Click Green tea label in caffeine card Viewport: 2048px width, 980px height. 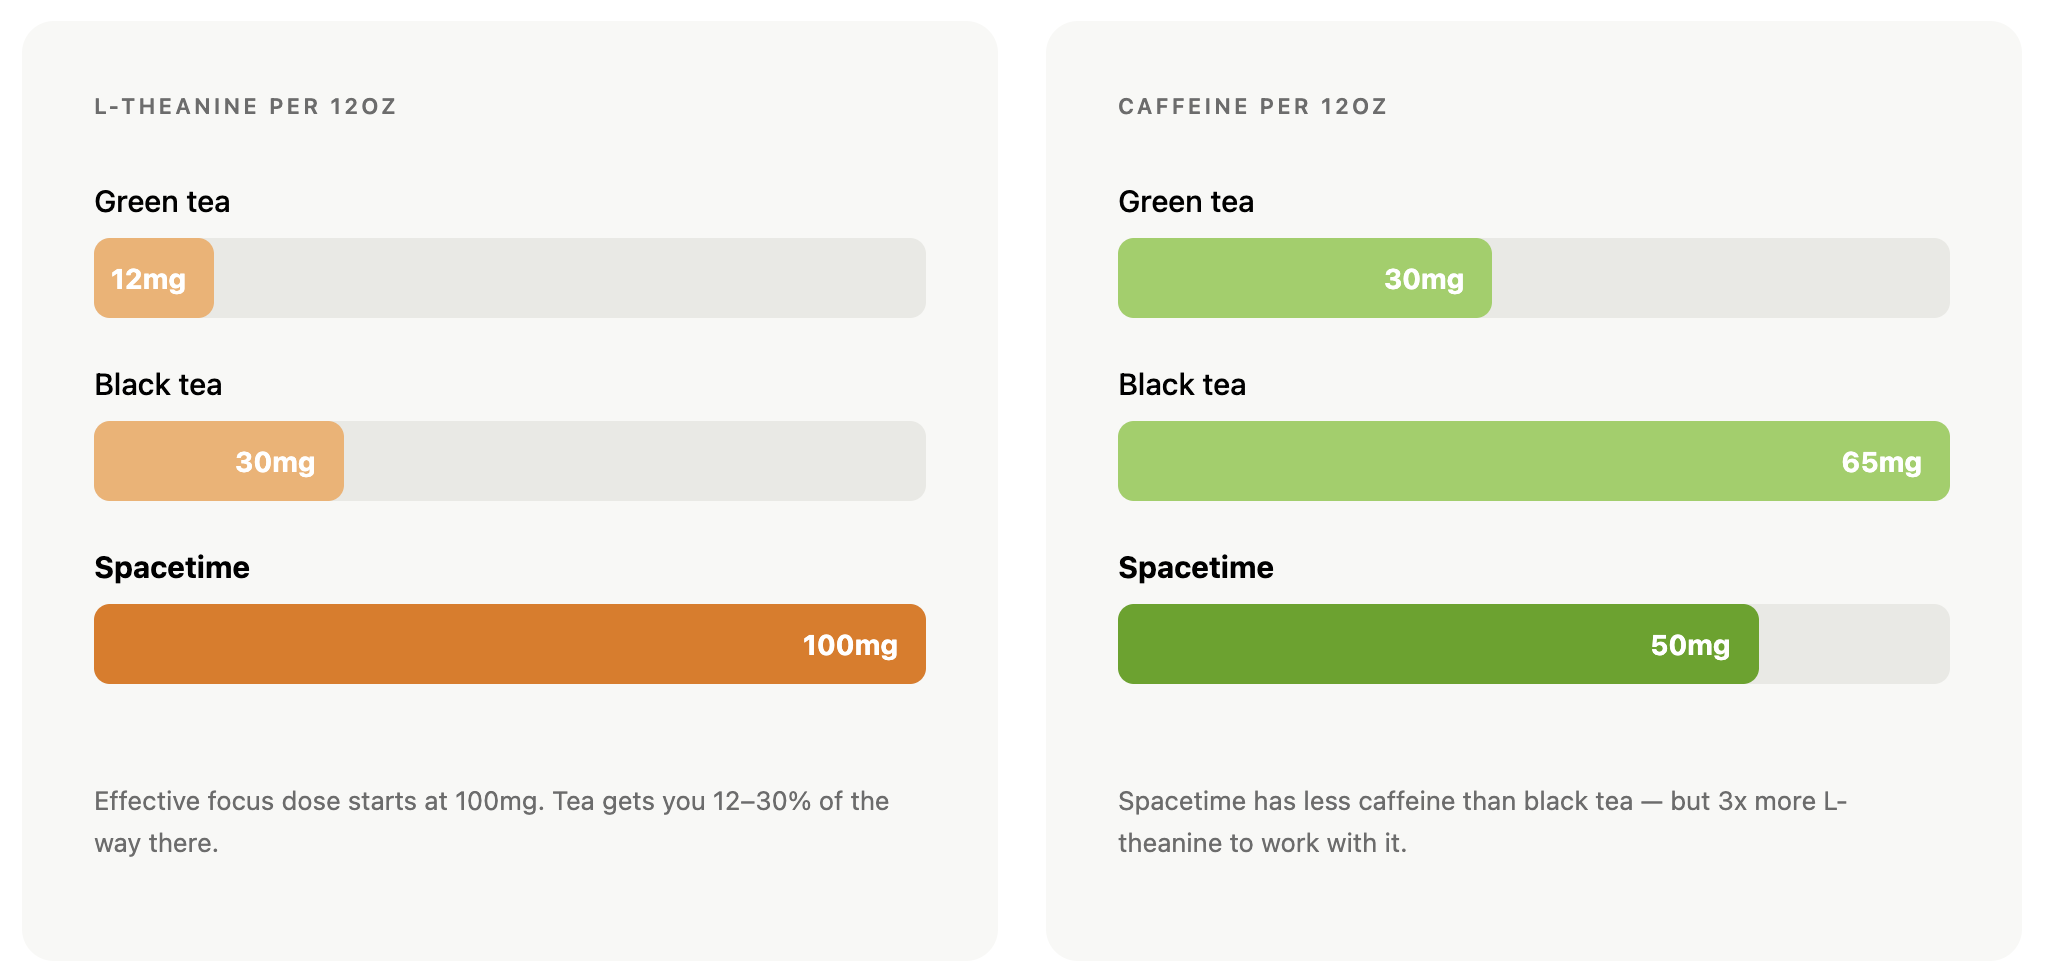pos(1186,202)
